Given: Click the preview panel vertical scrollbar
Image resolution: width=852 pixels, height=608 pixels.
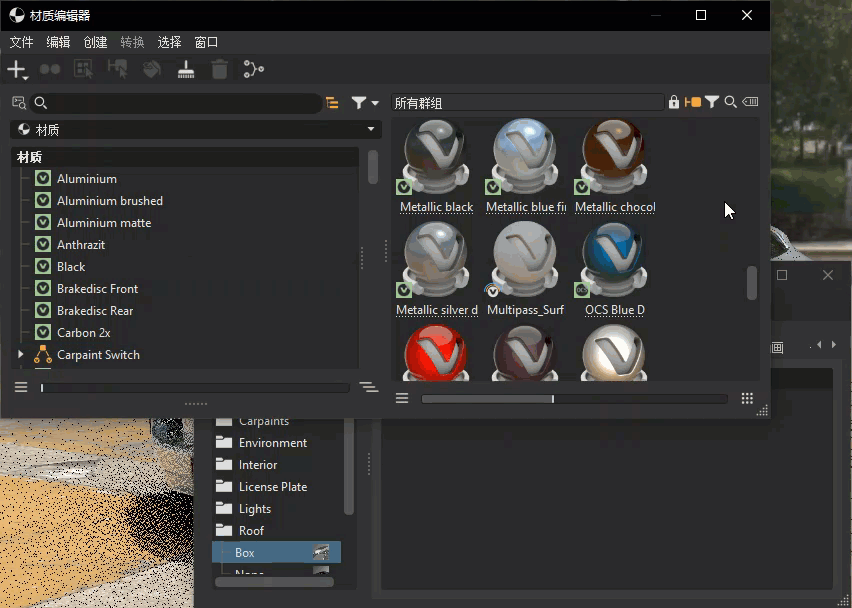Looking at the screenshot, I should click(x=752, y=283).
